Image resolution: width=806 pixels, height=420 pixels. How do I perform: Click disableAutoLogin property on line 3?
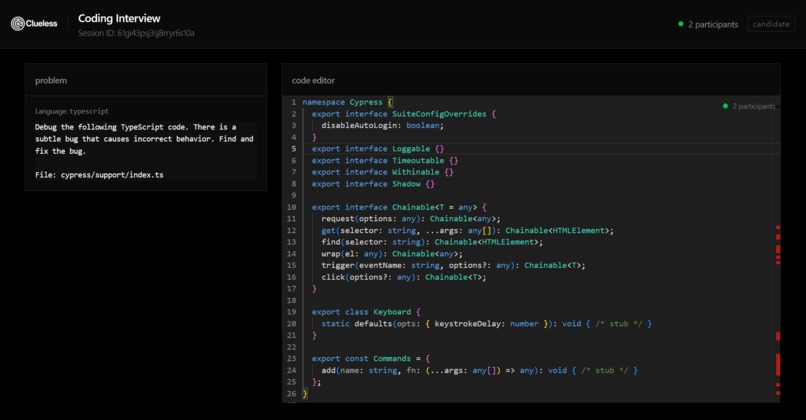pyautogui.click(x=359, y=125)
